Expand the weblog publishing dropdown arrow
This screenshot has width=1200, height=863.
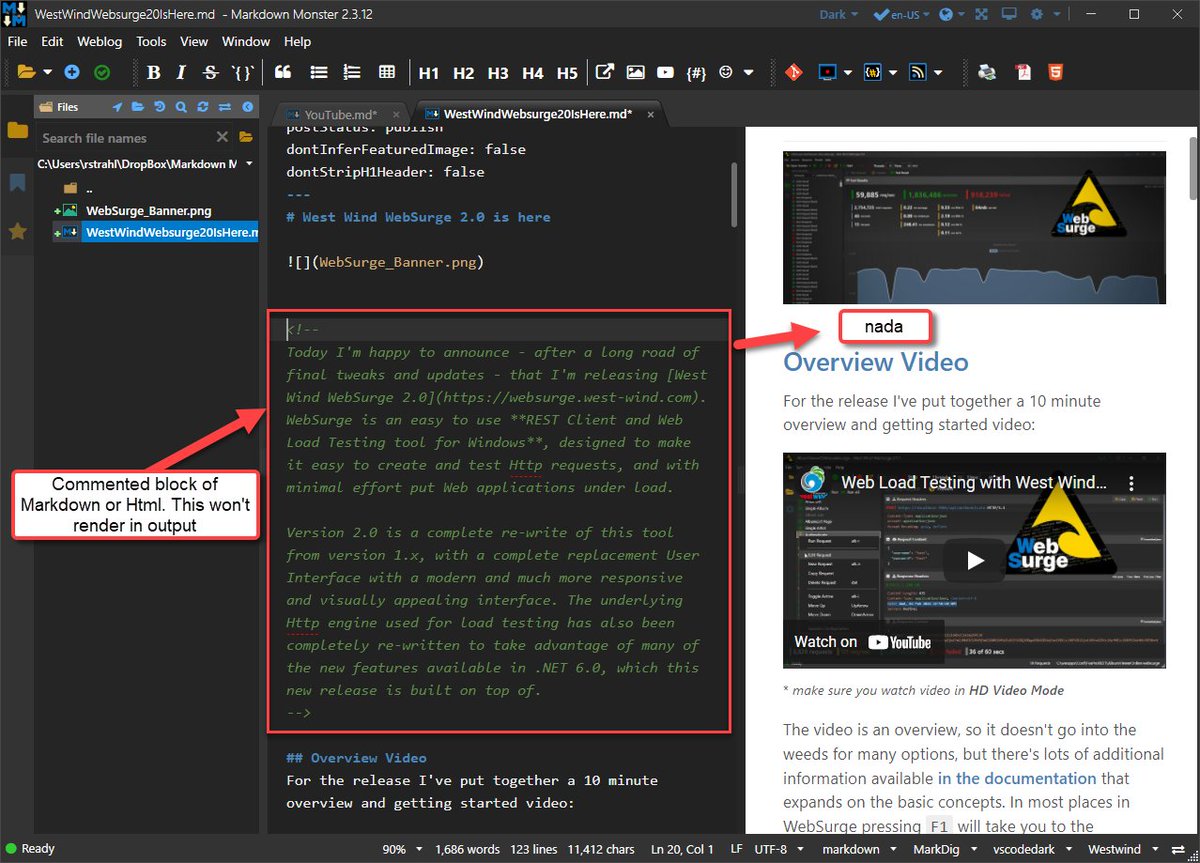tap(938, 73)
